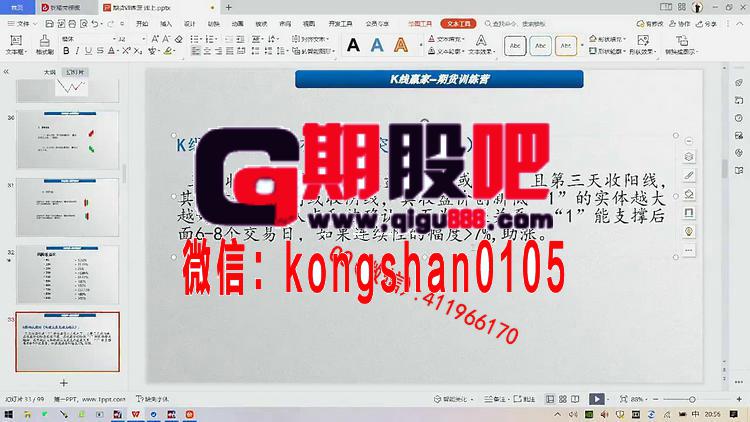The image size is (750, 422).
Task: Click minus circle icon beside slide canvas
Action: tap(689, 141)
